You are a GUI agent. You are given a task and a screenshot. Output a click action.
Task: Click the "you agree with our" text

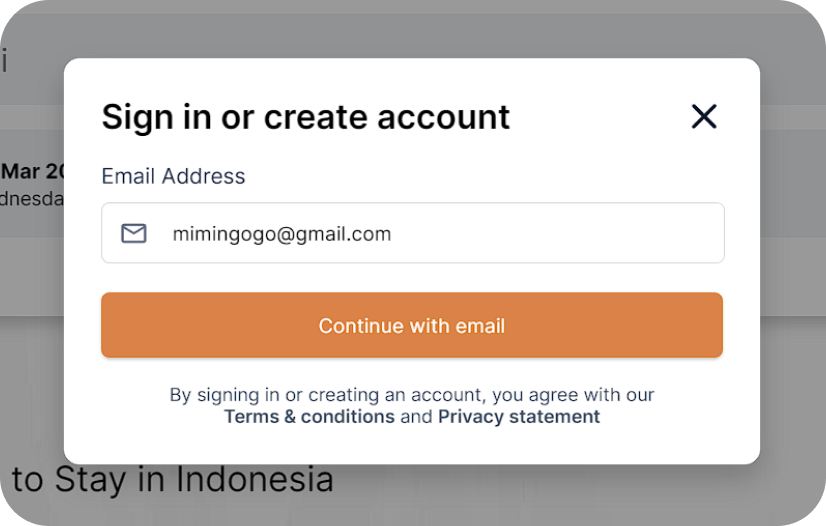[574, 395]
